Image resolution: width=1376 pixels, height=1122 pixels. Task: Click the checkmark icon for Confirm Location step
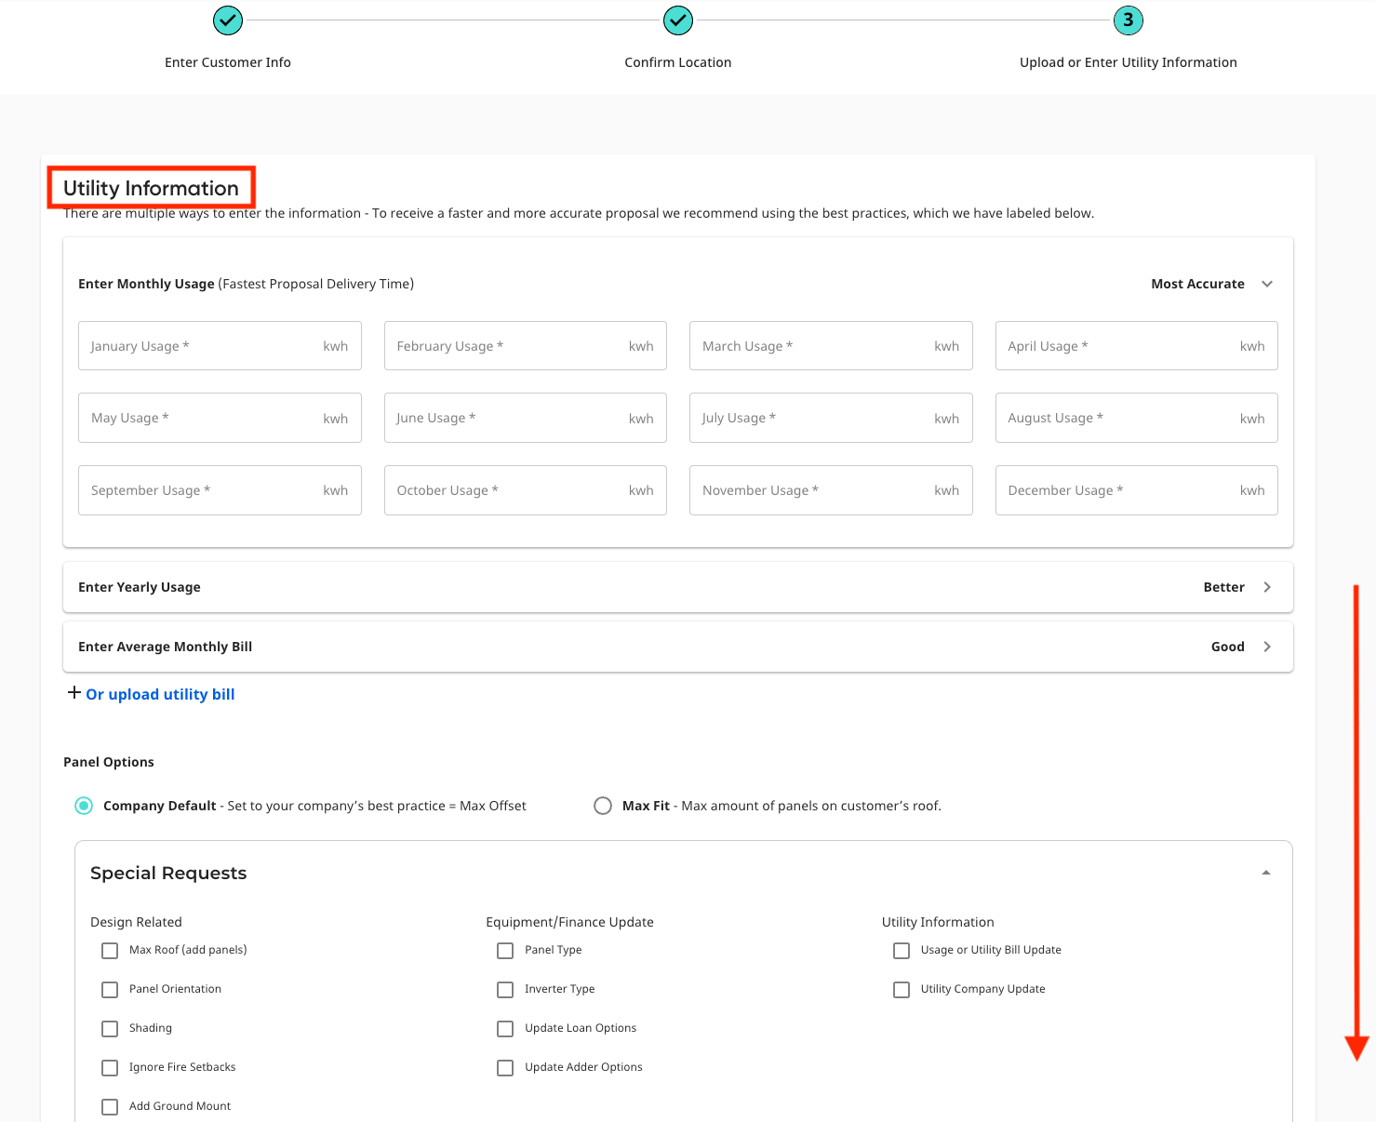[678, 20]
